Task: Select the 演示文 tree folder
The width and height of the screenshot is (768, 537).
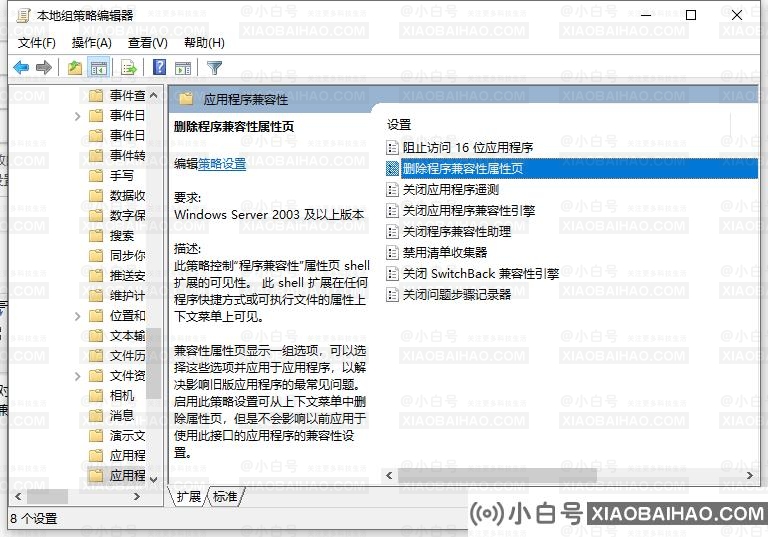Action: (127, 436)
